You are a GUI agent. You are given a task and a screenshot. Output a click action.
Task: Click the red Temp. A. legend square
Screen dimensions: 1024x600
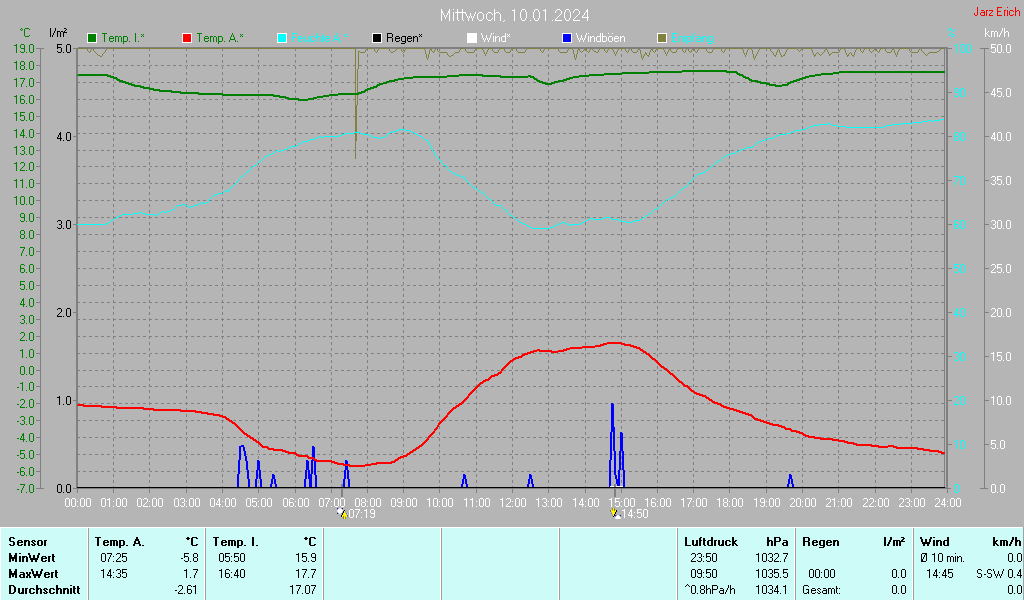[186, 38]
